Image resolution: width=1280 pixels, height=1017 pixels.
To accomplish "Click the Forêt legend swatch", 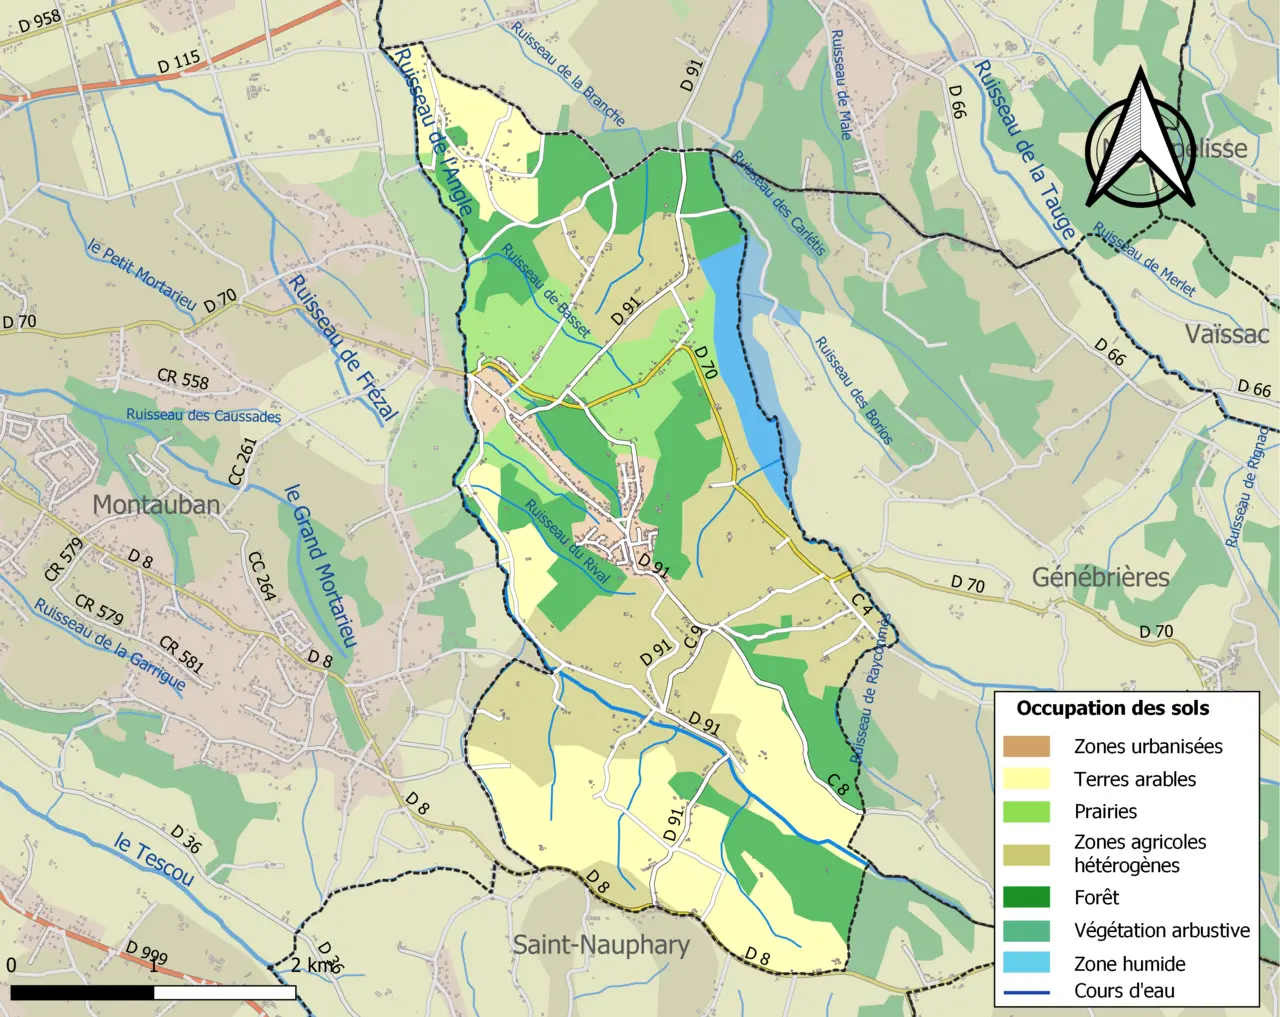I will click(1027, 897).
